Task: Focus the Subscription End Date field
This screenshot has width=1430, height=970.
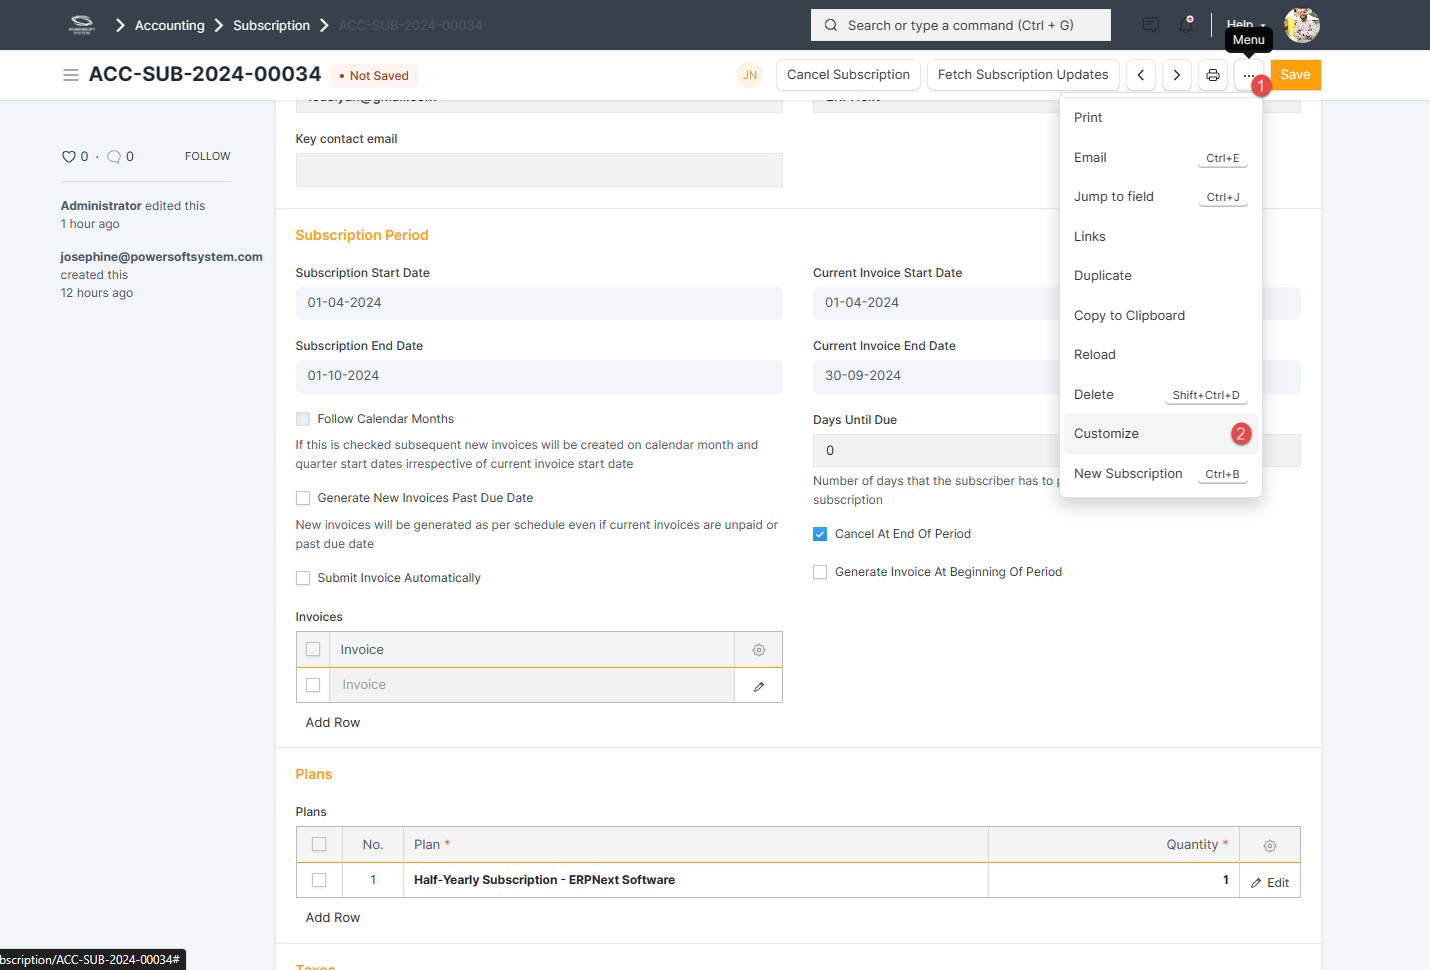Action: [538, 376]
